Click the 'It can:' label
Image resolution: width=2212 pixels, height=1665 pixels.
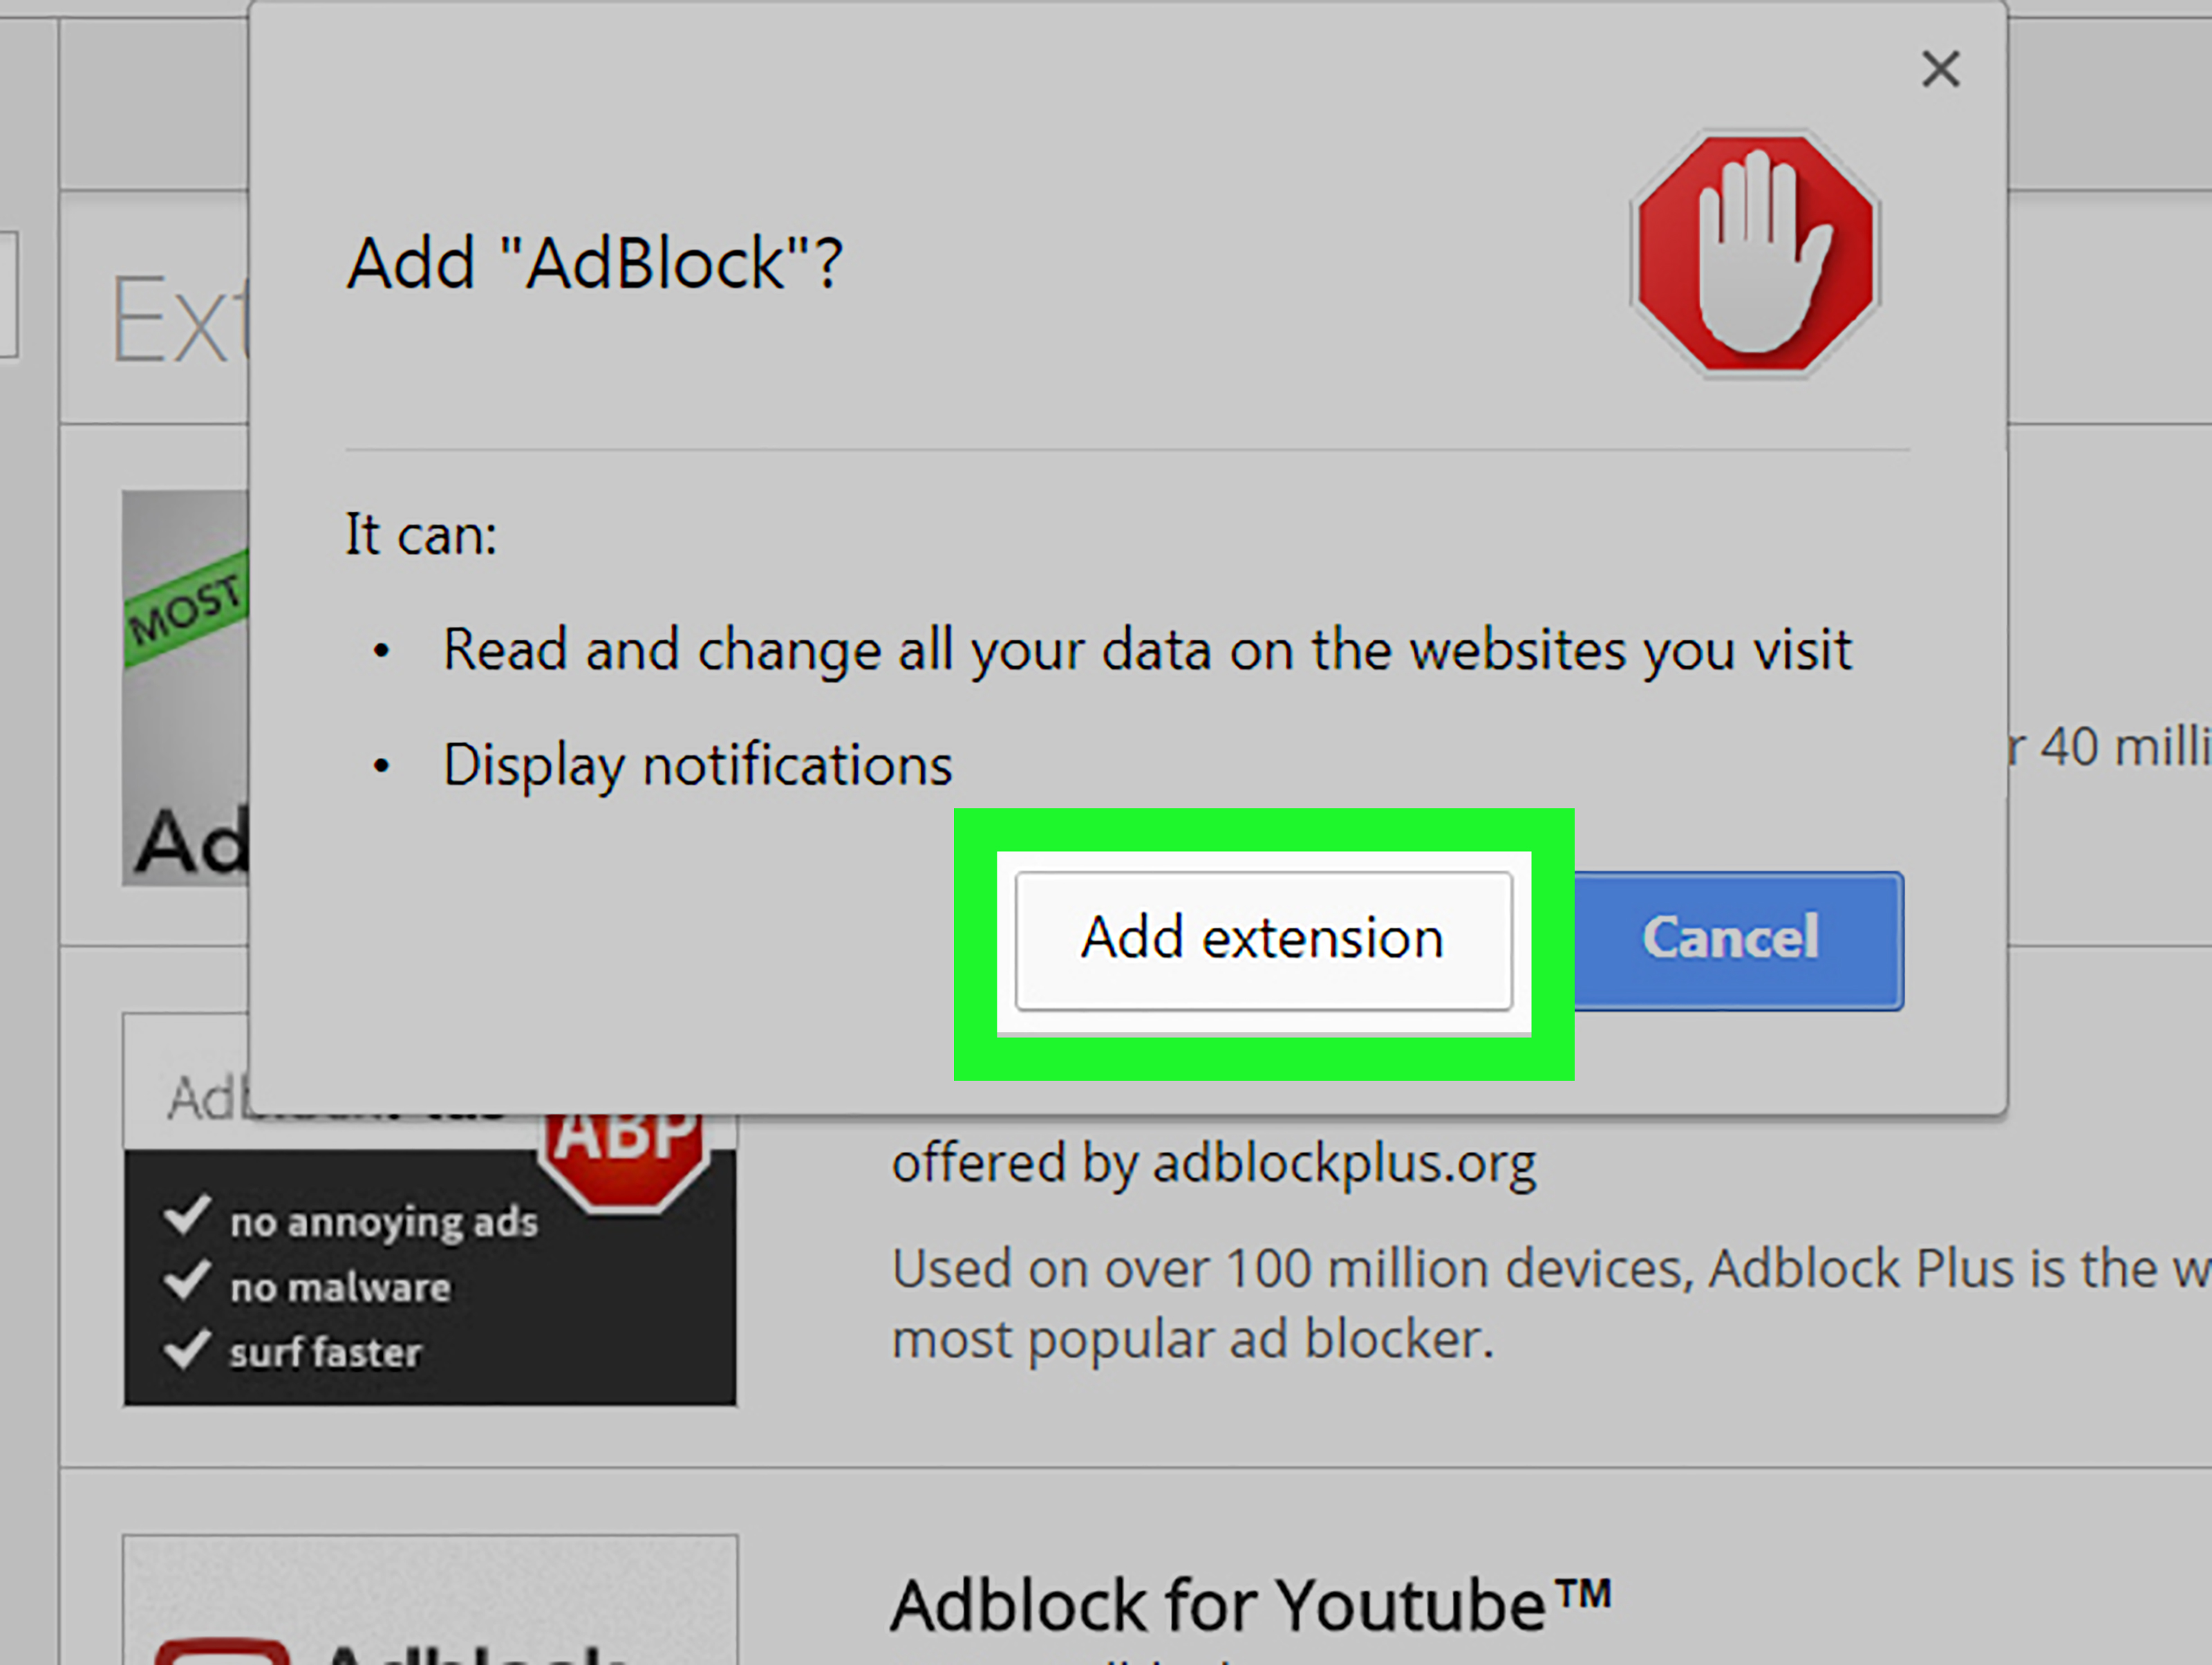pos(421,534)
